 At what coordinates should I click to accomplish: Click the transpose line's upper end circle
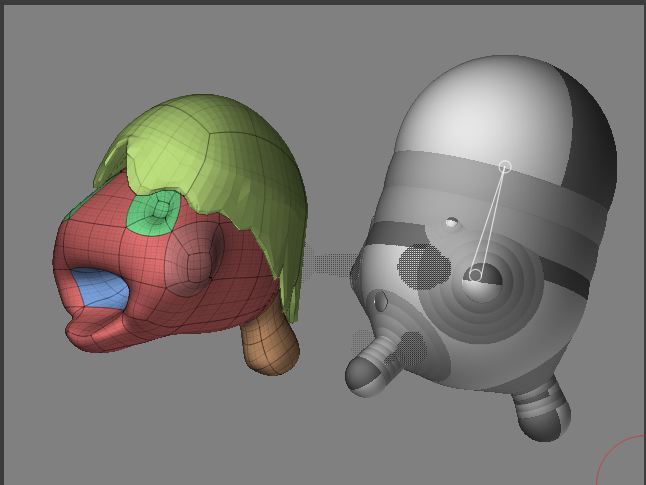coord(505,167)
